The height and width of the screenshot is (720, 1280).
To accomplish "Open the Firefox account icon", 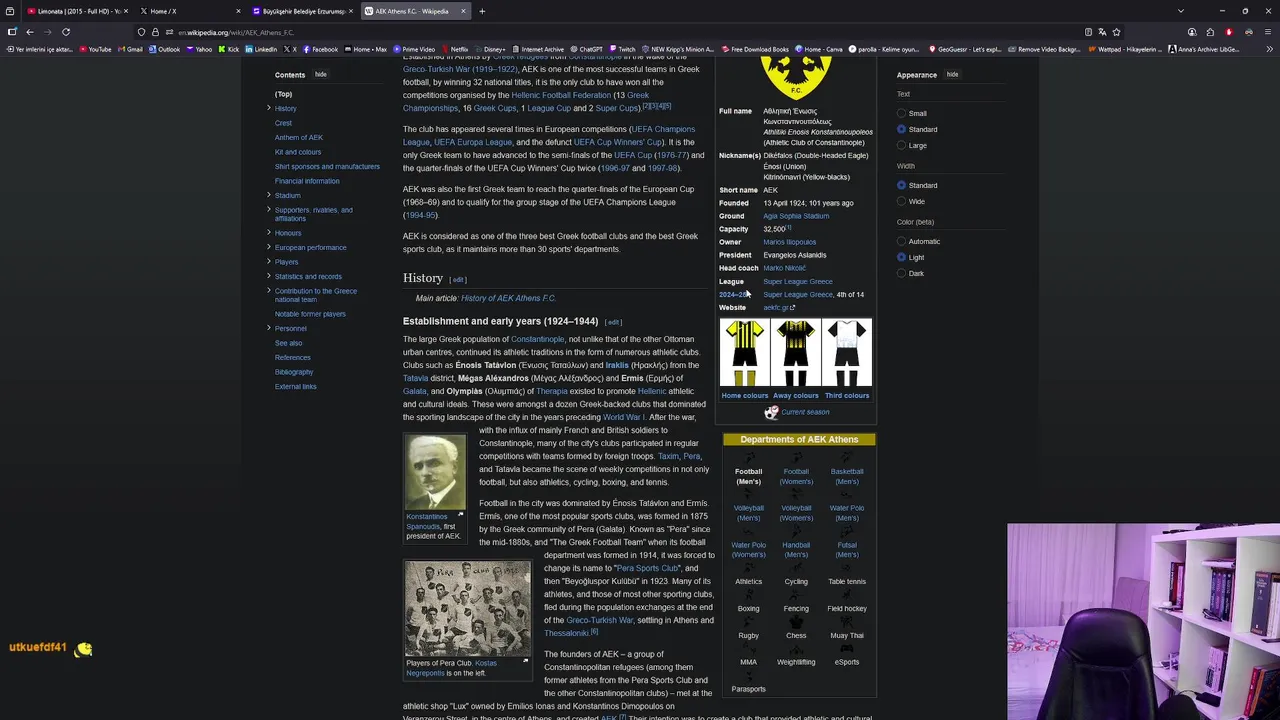I will pyautogui.click(x=1193, y=32).
